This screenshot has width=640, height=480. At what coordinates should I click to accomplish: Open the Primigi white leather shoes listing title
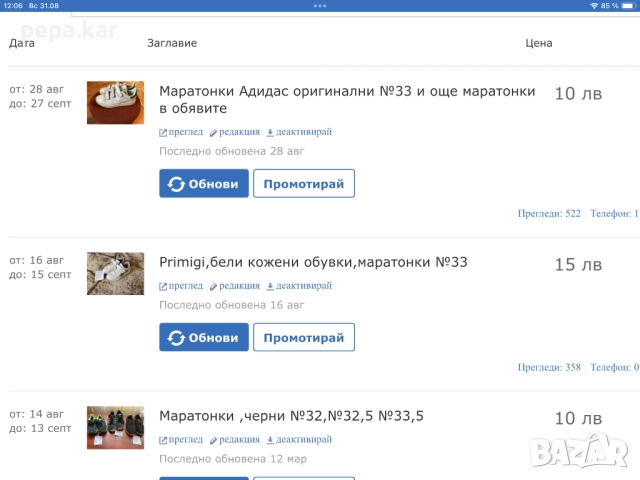tap(313, 262)
